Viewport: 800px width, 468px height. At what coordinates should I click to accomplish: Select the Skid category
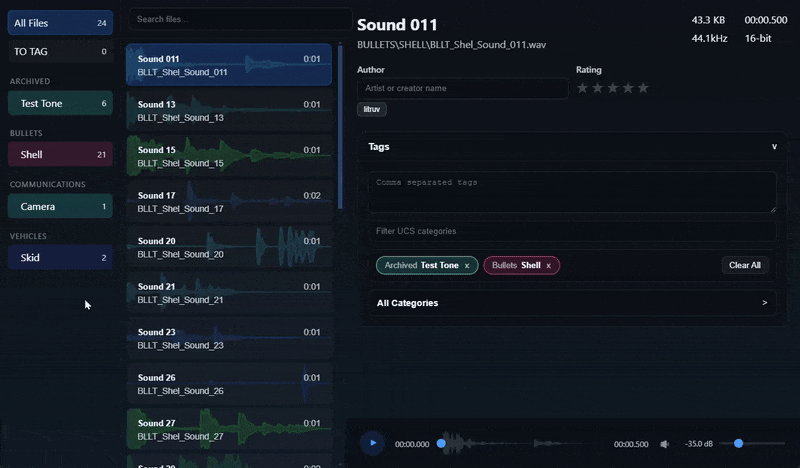60,258
